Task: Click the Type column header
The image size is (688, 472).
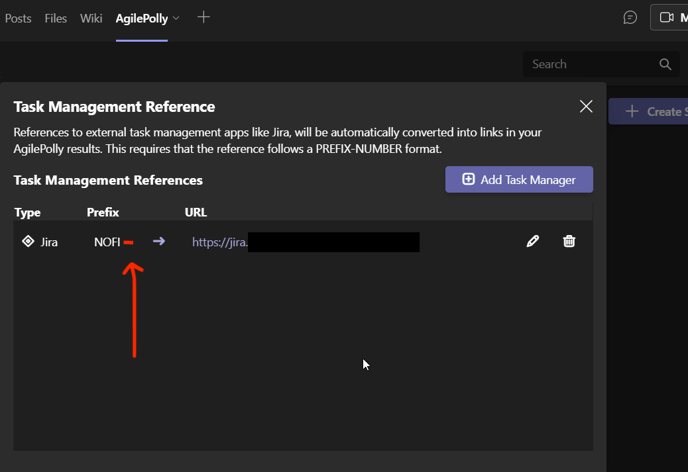Action: pyautogui.click(x=27, y=213)
